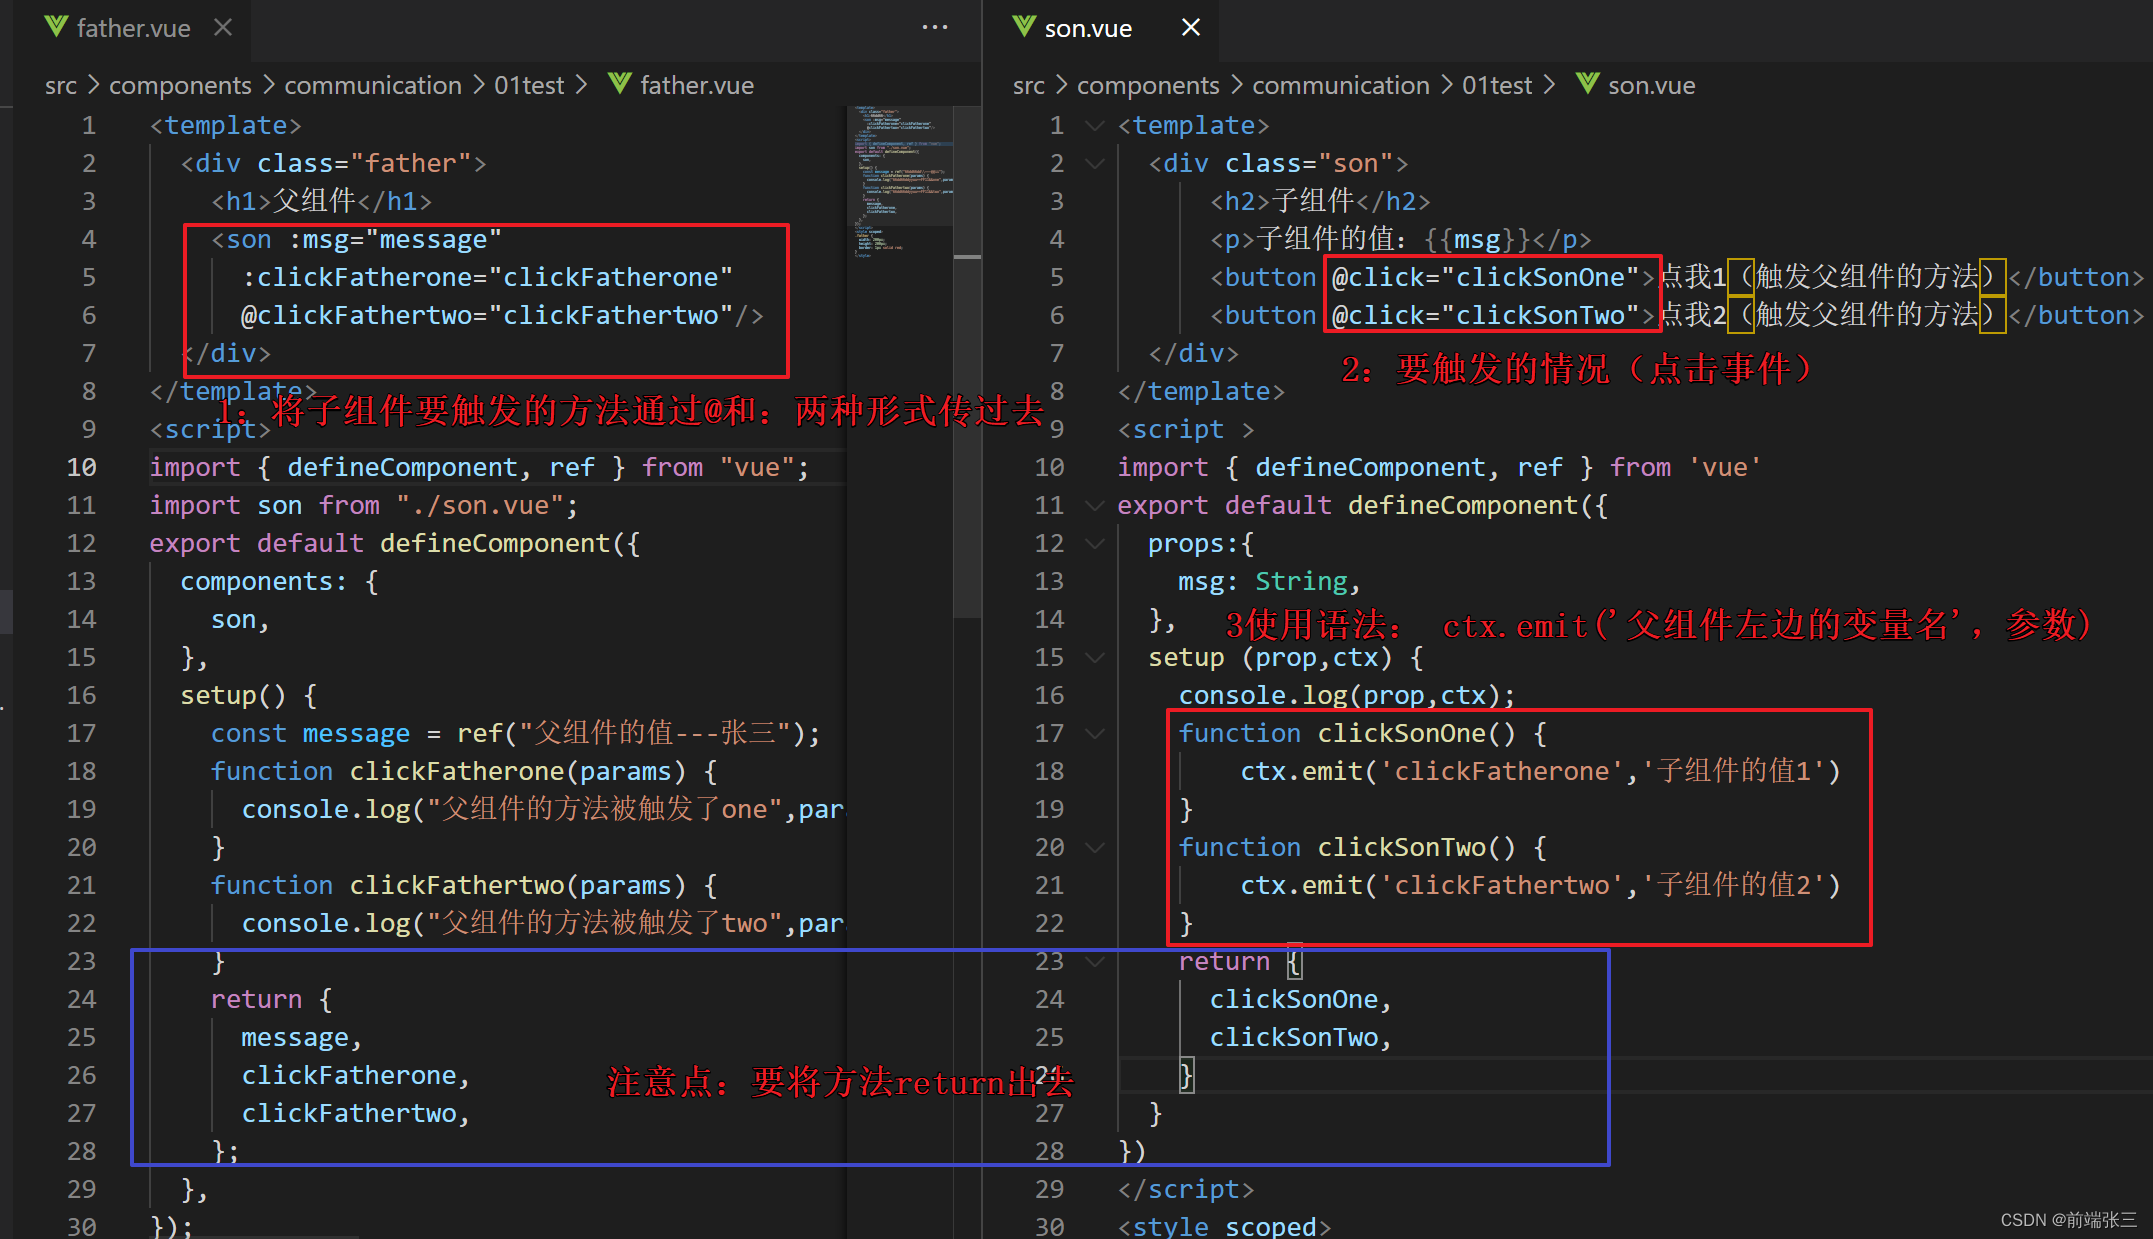Click line number 10 in father.vue gutter
Viewport: 2153px width, 1239px height.
(82, 467)
